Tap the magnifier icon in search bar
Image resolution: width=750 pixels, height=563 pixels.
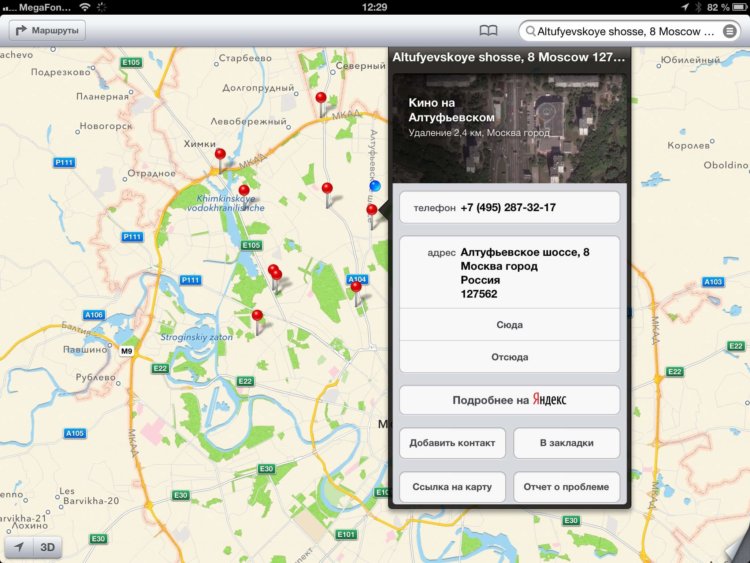pyautogui.click(x=530, y=31)
